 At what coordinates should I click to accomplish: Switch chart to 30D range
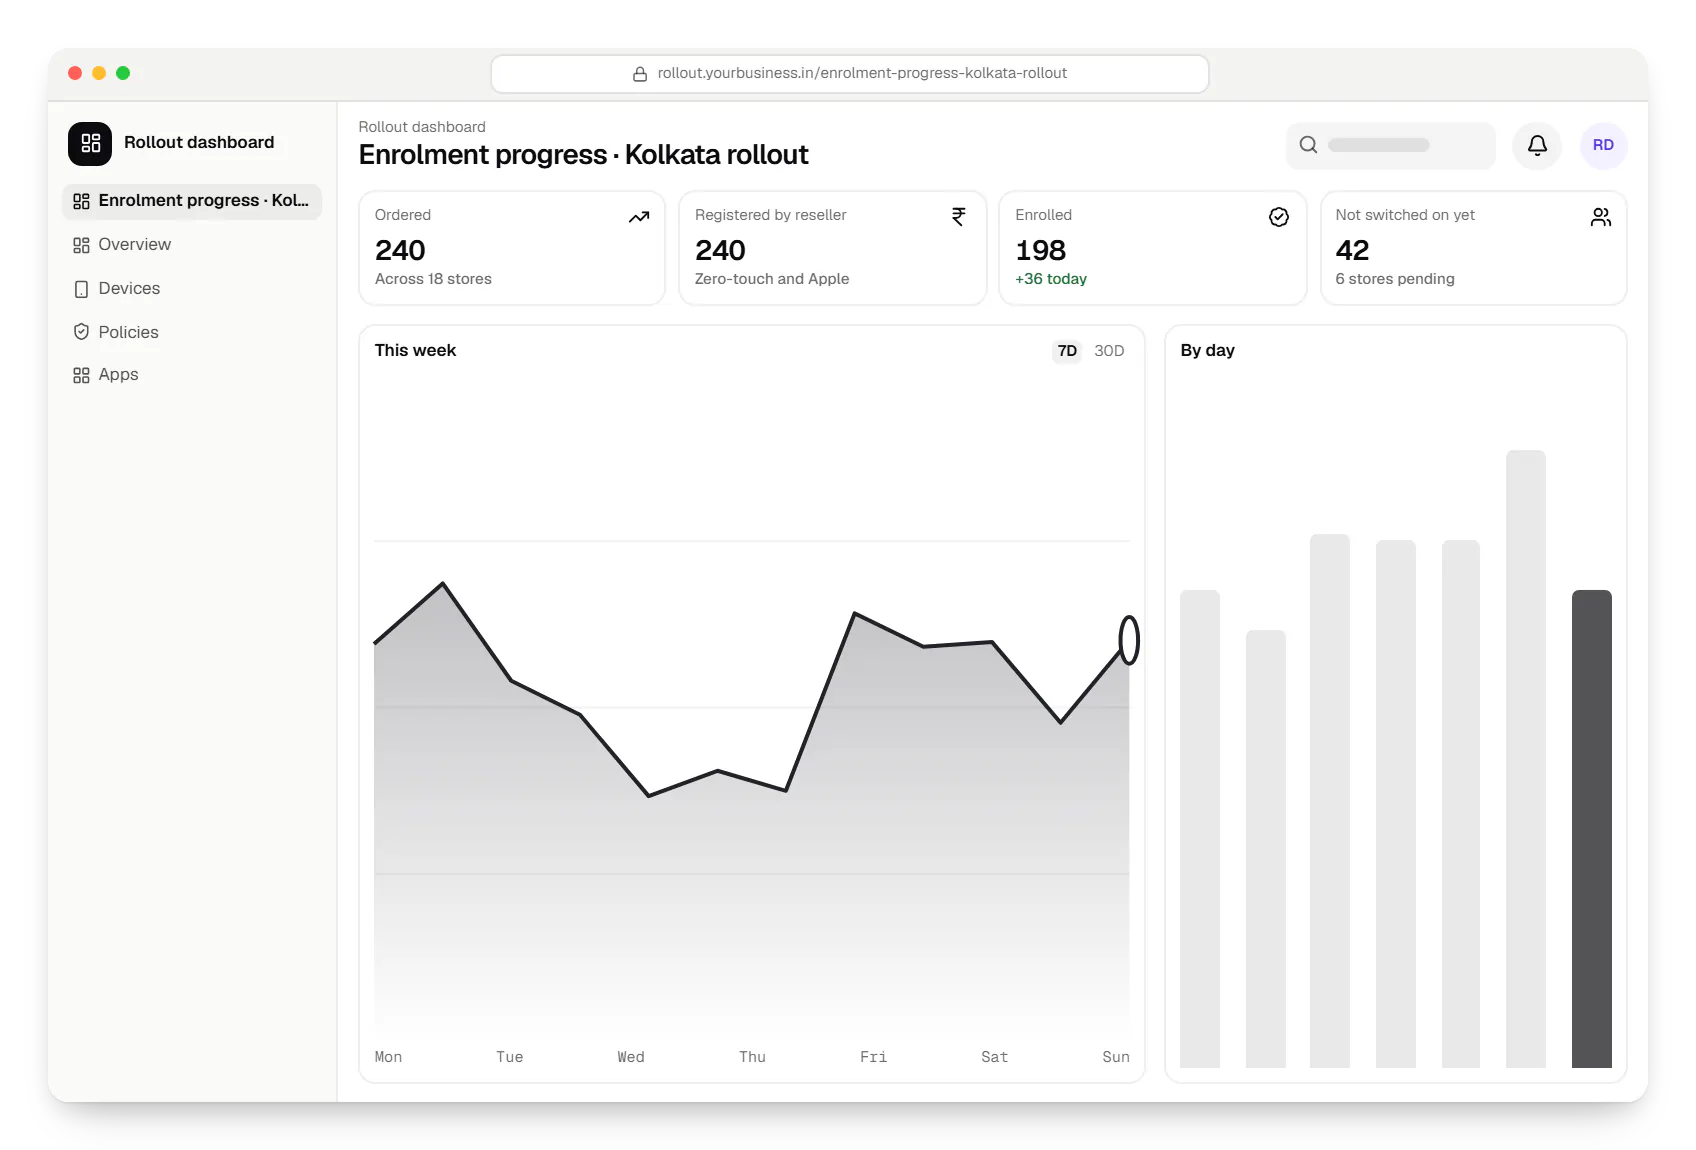(1109, 351)
